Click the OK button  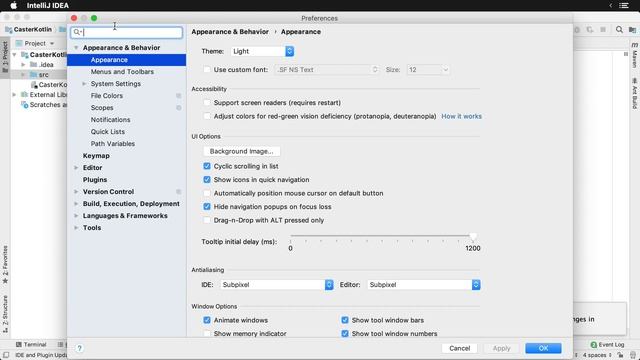pos(543,348)
